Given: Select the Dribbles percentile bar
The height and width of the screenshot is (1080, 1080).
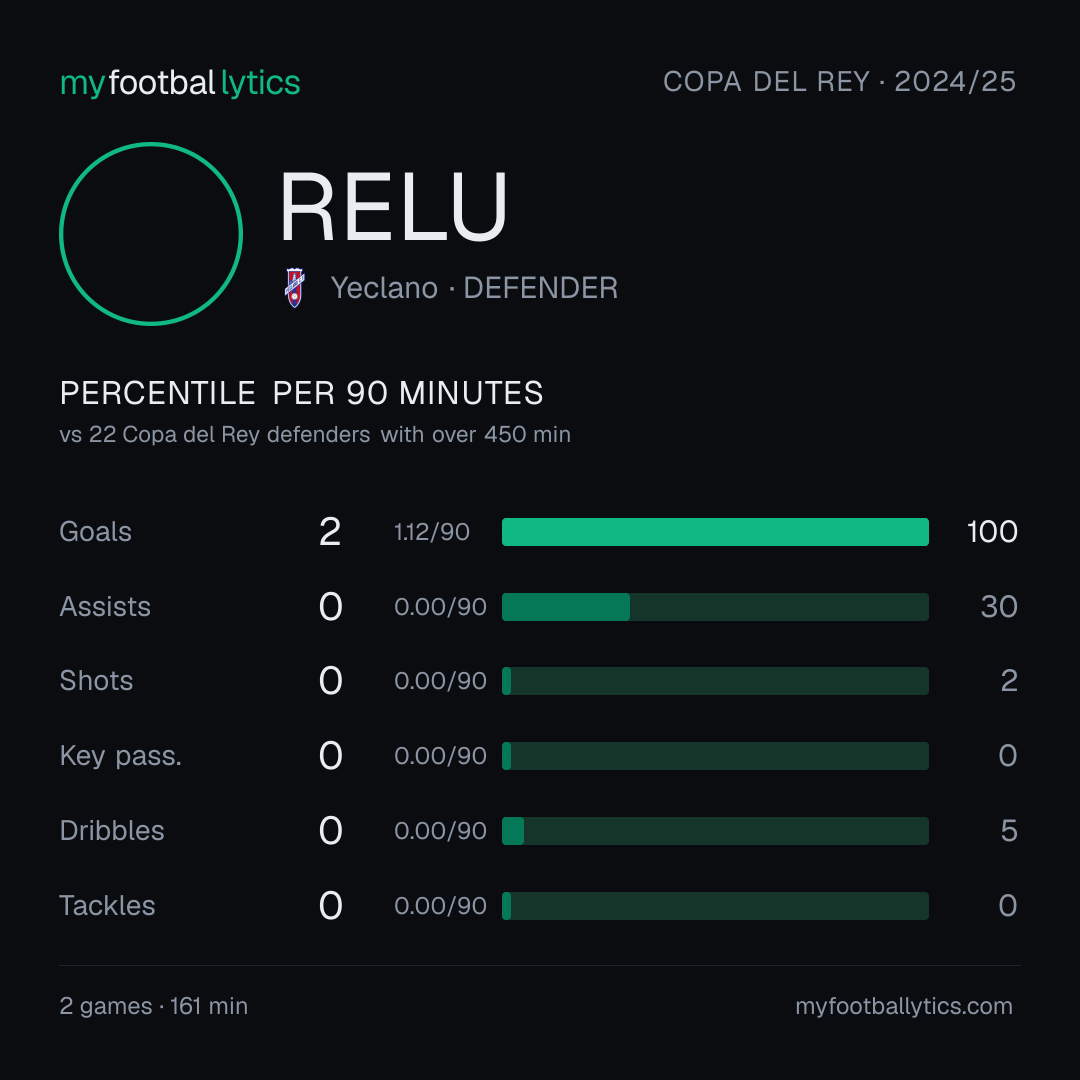Looking at the screenshot, I should coord(715,831).
